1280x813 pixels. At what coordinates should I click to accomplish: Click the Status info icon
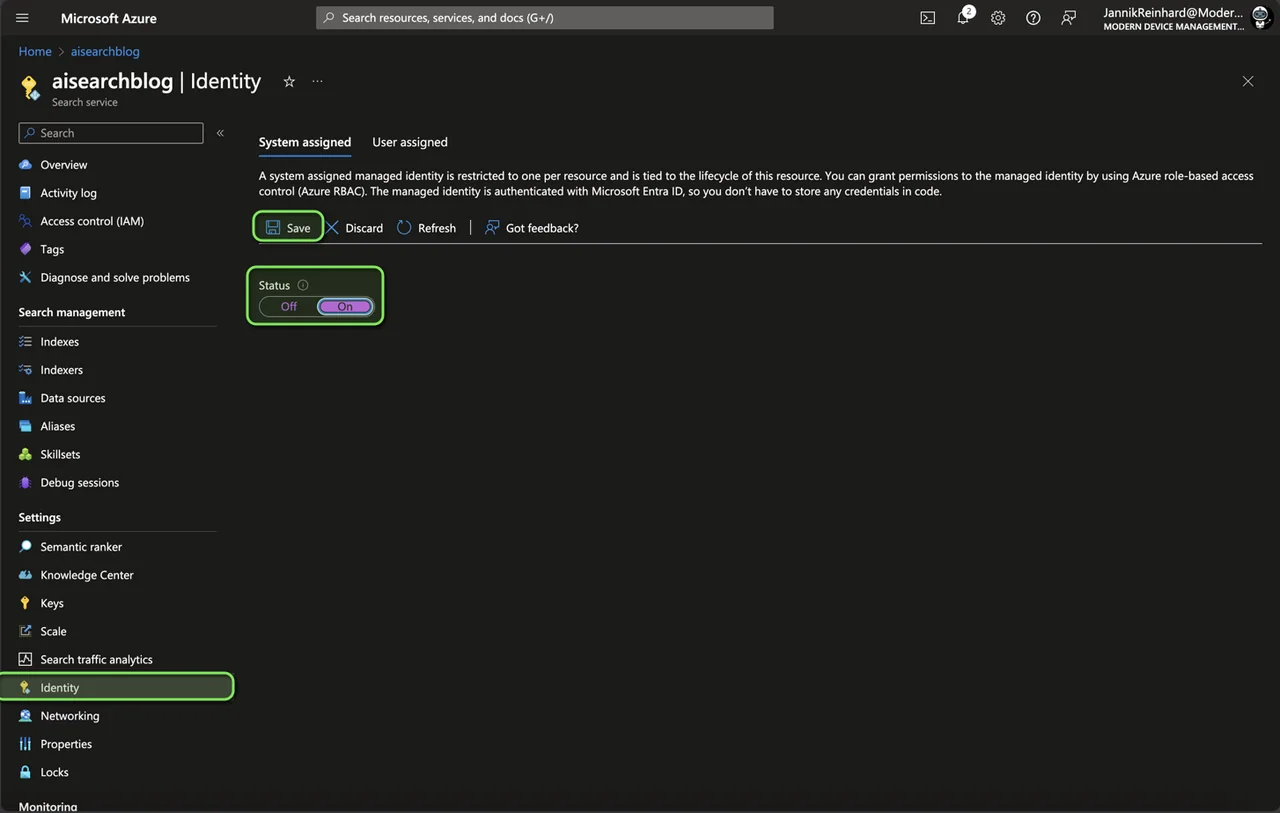click(303, 285)
